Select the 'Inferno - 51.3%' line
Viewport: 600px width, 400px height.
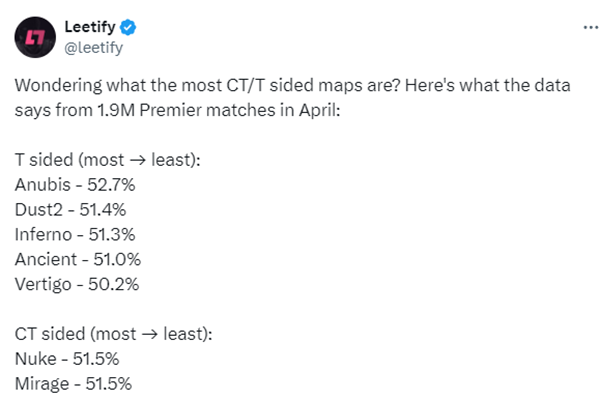pyautogui.click(x=75, y=235)
